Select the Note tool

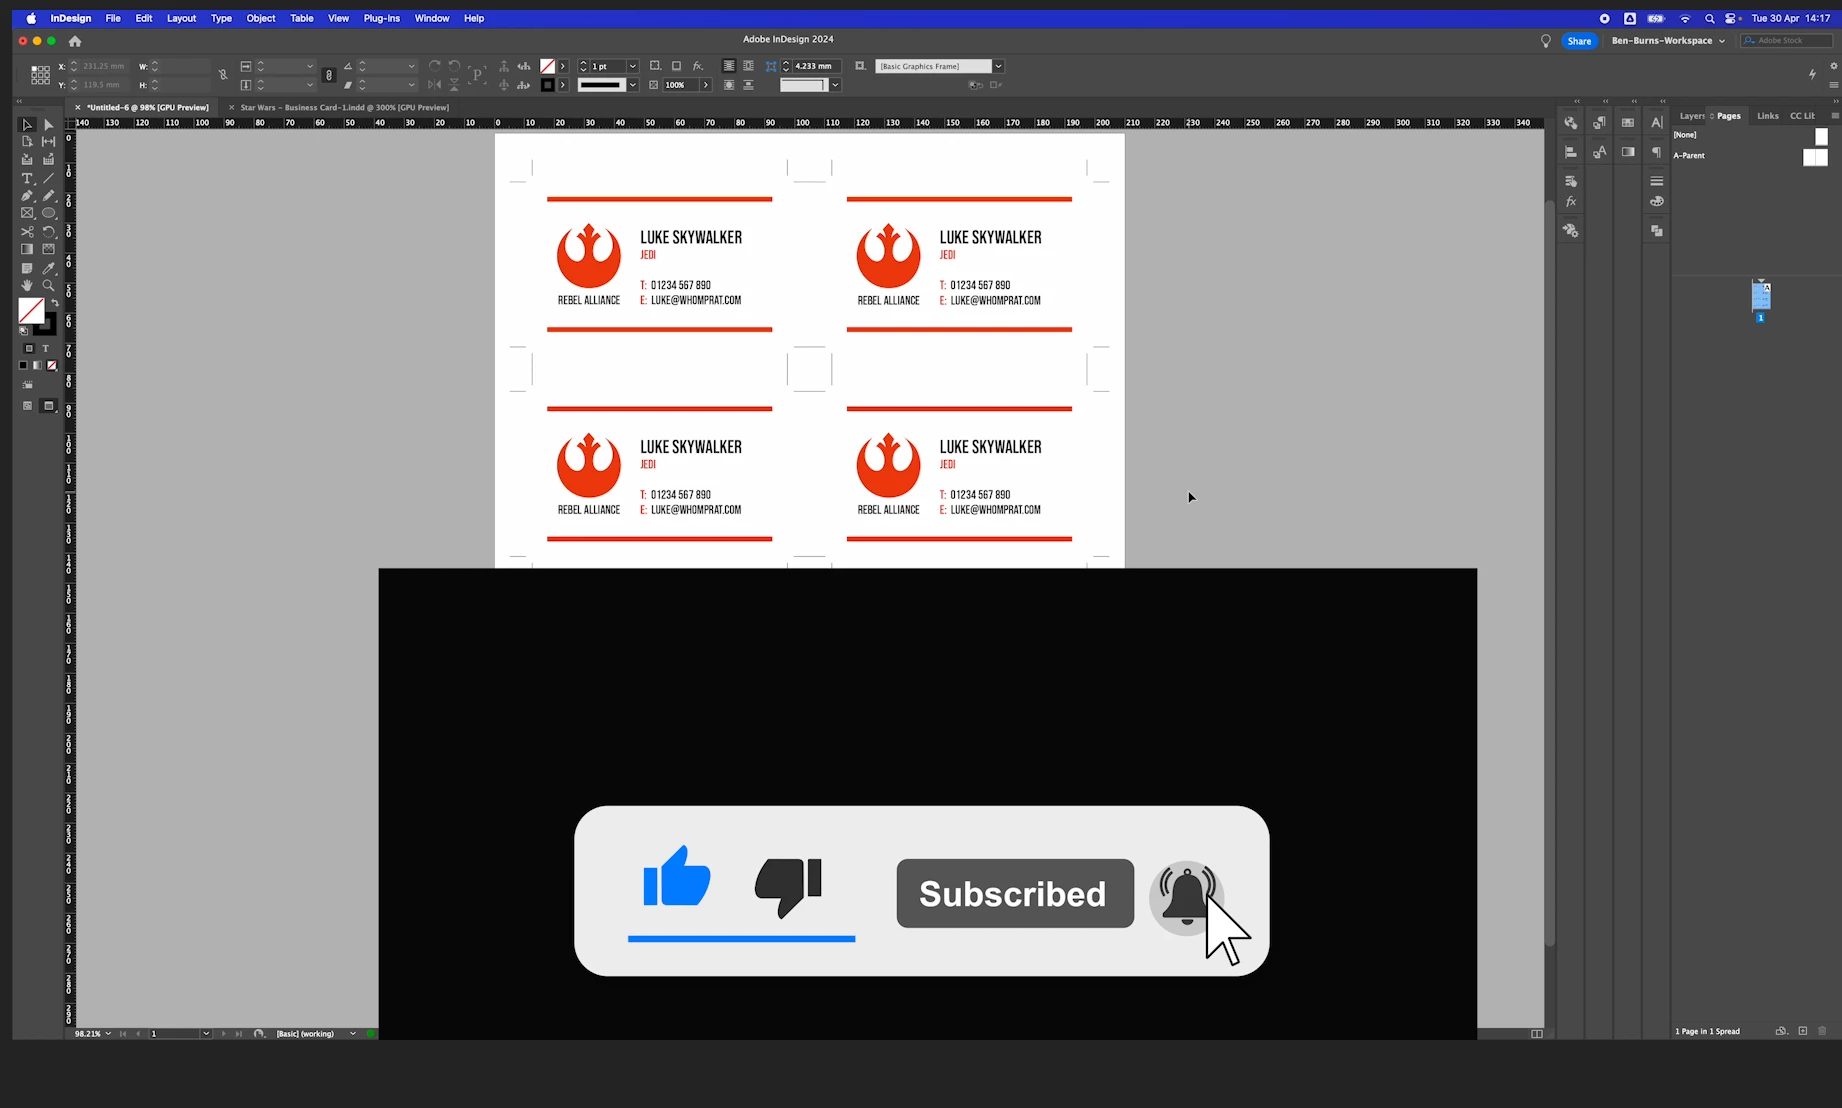tap(27, 268)
